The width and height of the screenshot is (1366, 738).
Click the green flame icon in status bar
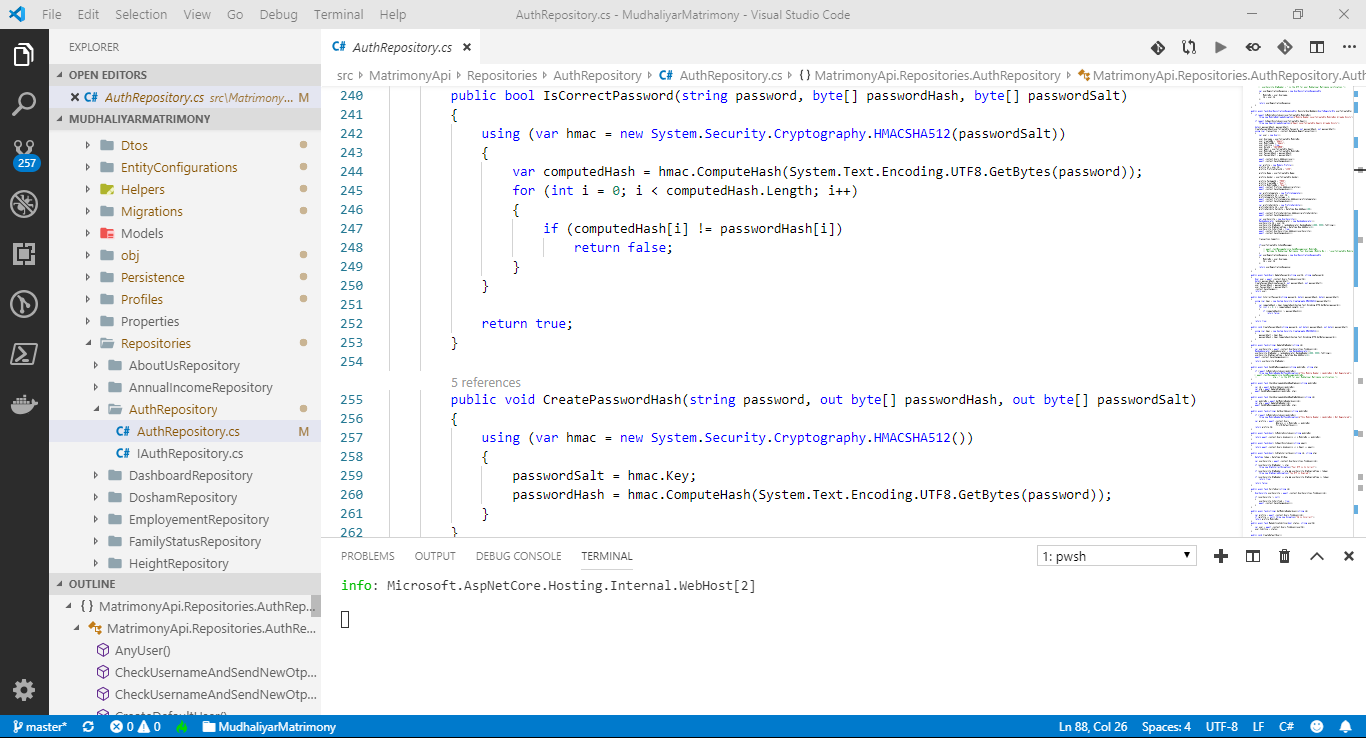[183, 727]
